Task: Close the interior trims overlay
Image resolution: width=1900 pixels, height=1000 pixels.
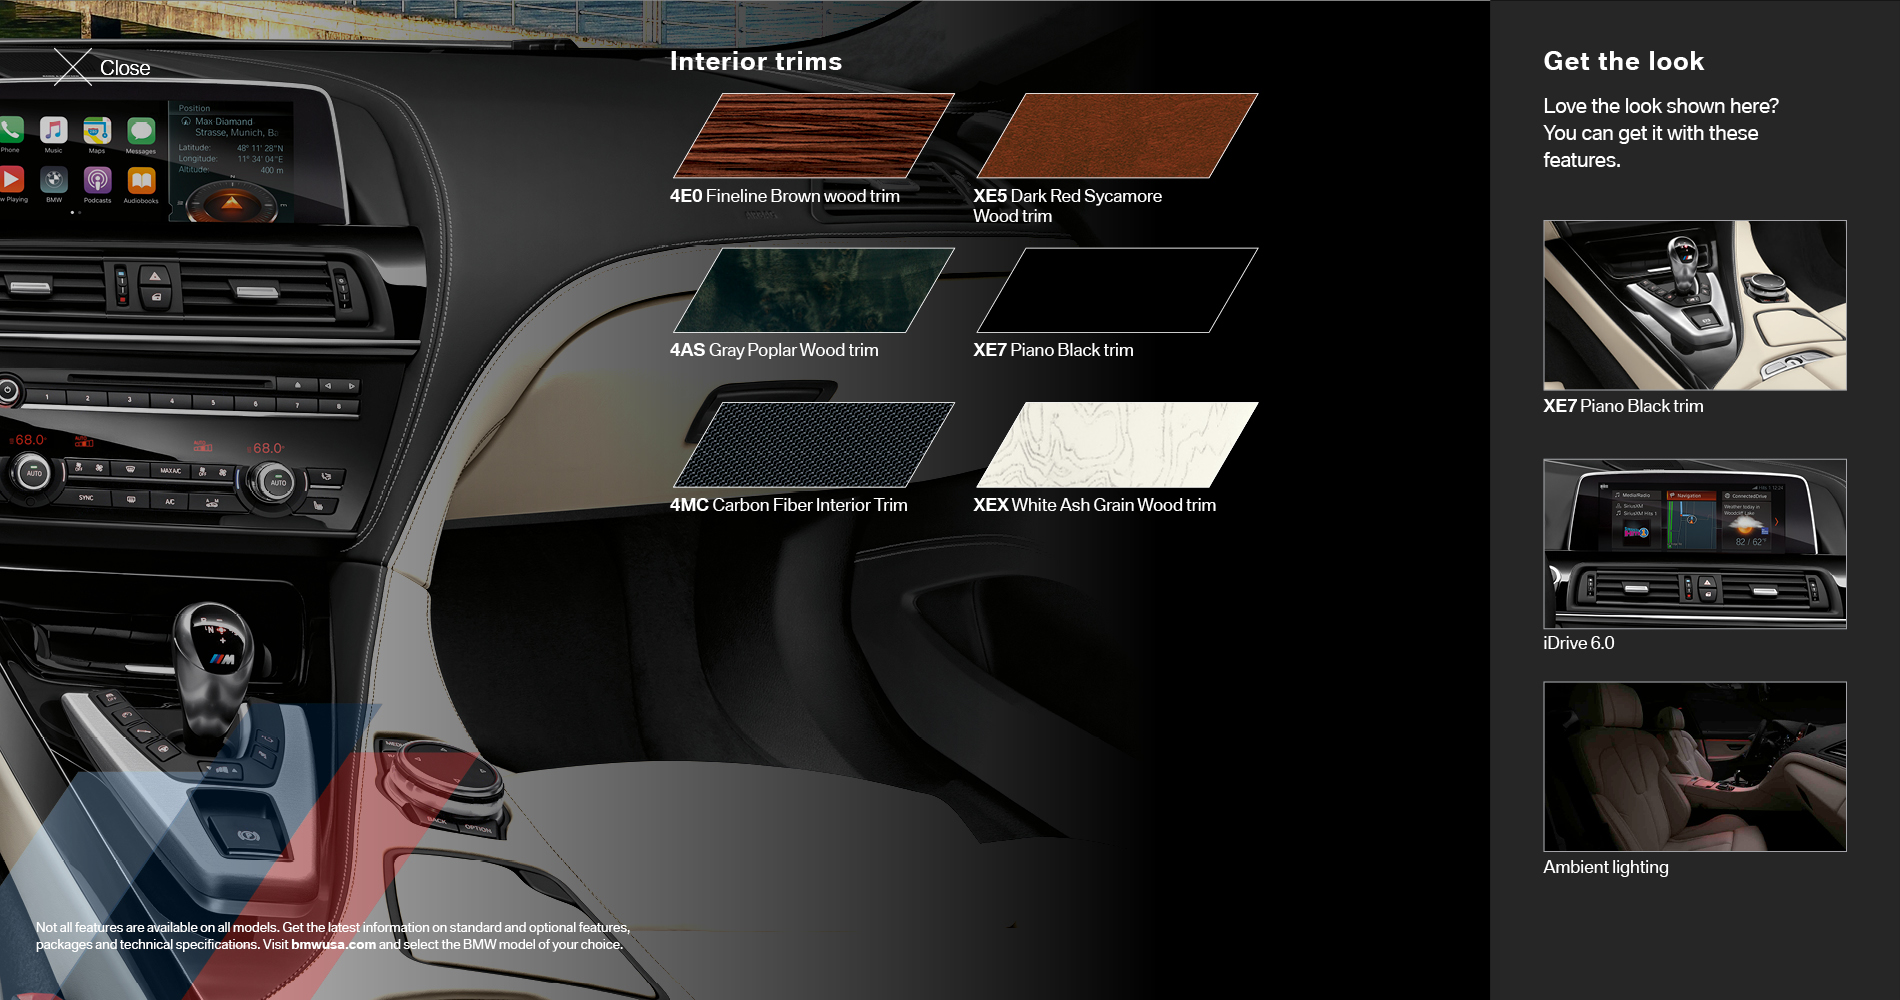Action: [x=101, y=67]
